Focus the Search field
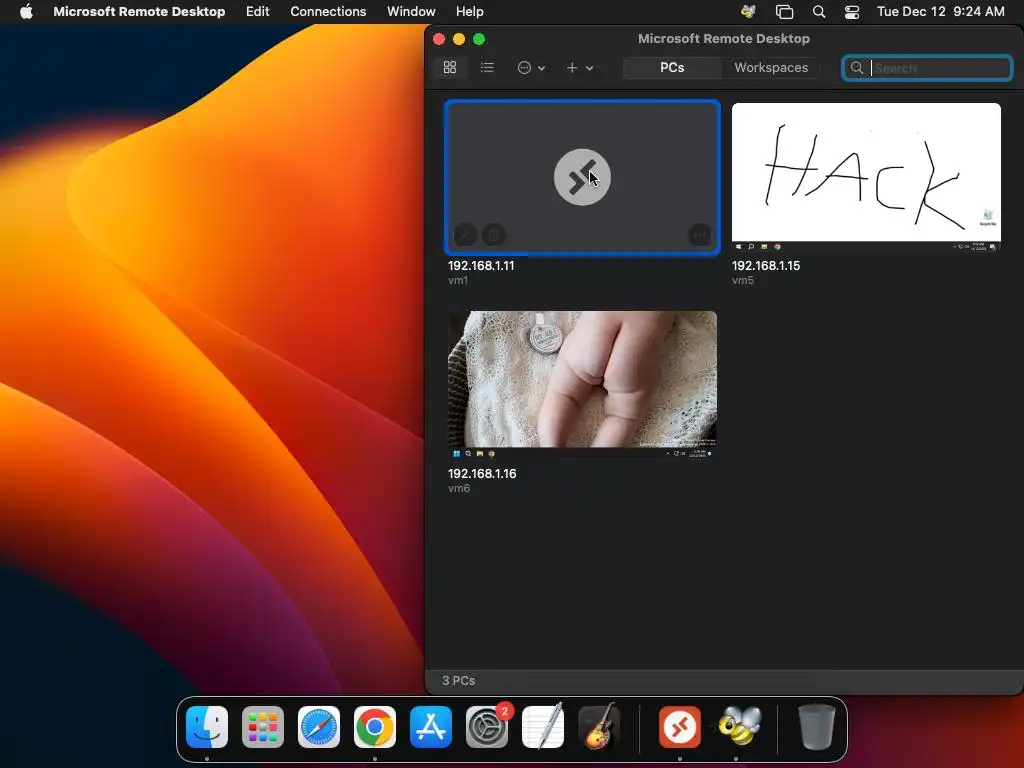 [927, 68]
